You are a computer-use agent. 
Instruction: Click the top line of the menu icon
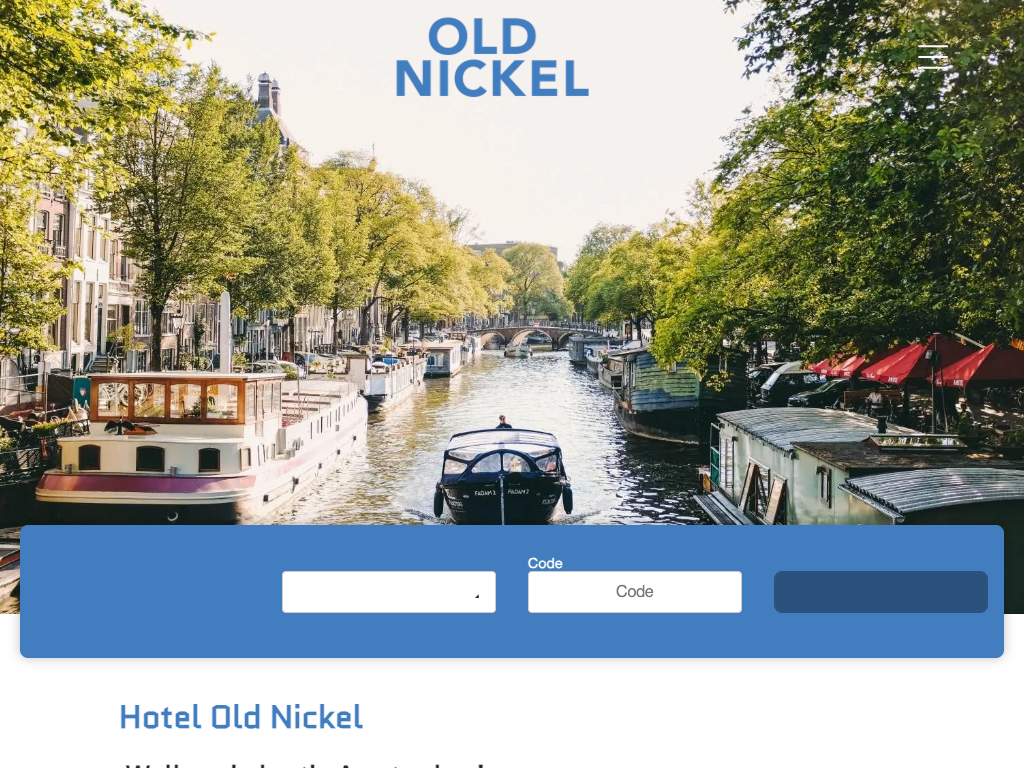tap(933, 46)
